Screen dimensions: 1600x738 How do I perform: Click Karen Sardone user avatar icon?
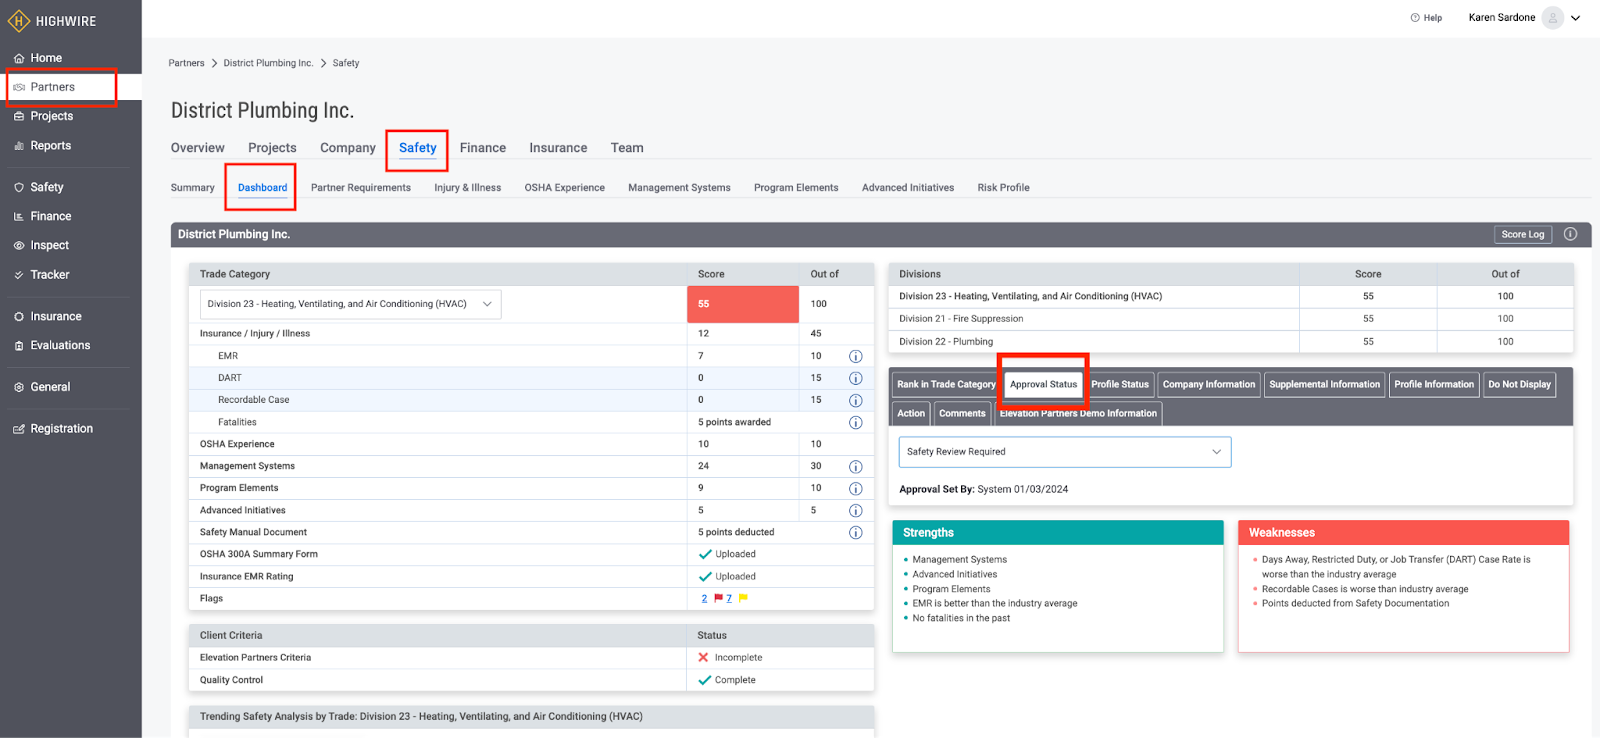pyautogui.click(x=1552, y=18)
